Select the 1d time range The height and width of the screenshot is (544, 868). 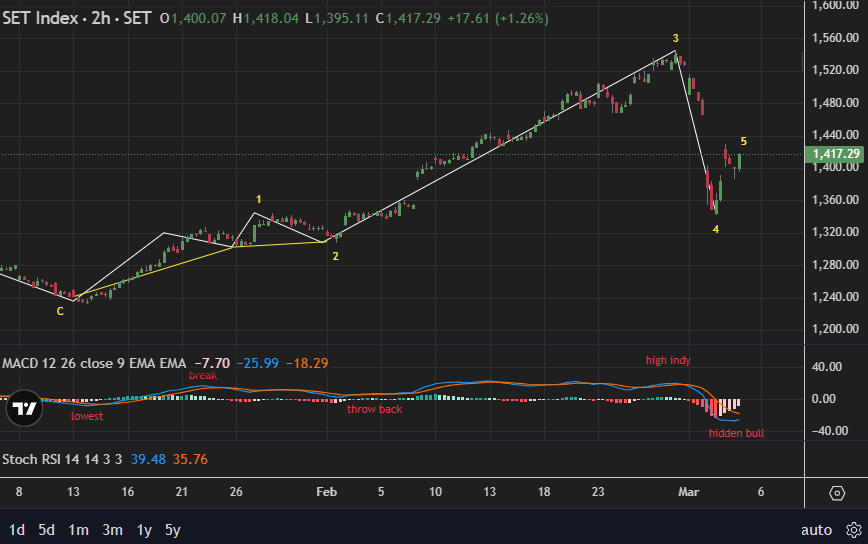pyautogui.click(x=17, y=530)
